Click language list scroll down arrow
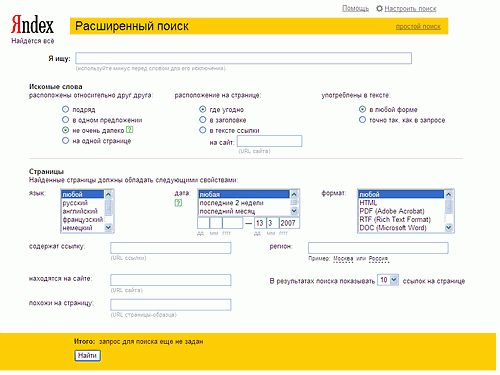Screen dimensions: 500x375 (x=109, y=228)
